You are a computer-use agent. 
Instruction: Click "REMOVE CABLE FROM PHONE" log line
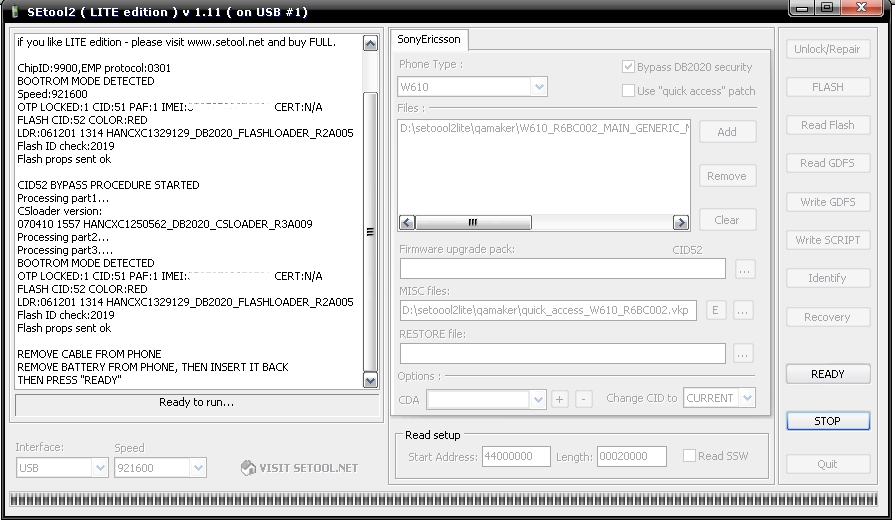90,354
